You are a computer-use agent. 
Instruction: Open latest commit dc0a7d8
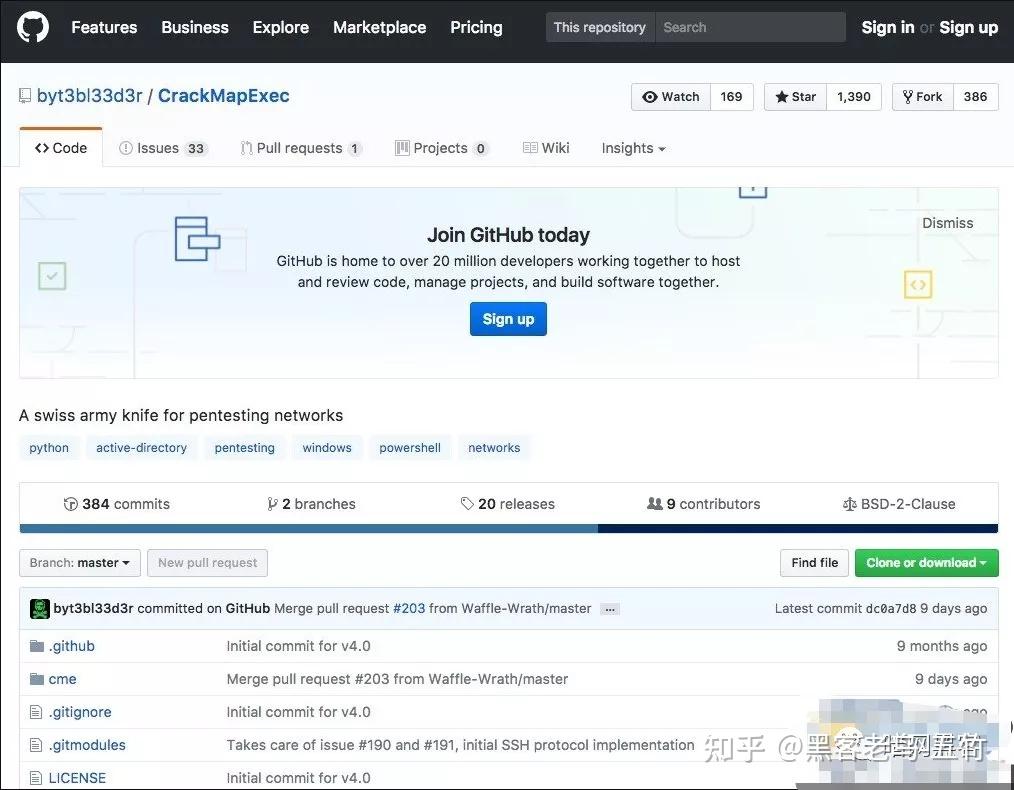(x=891, y=608)
